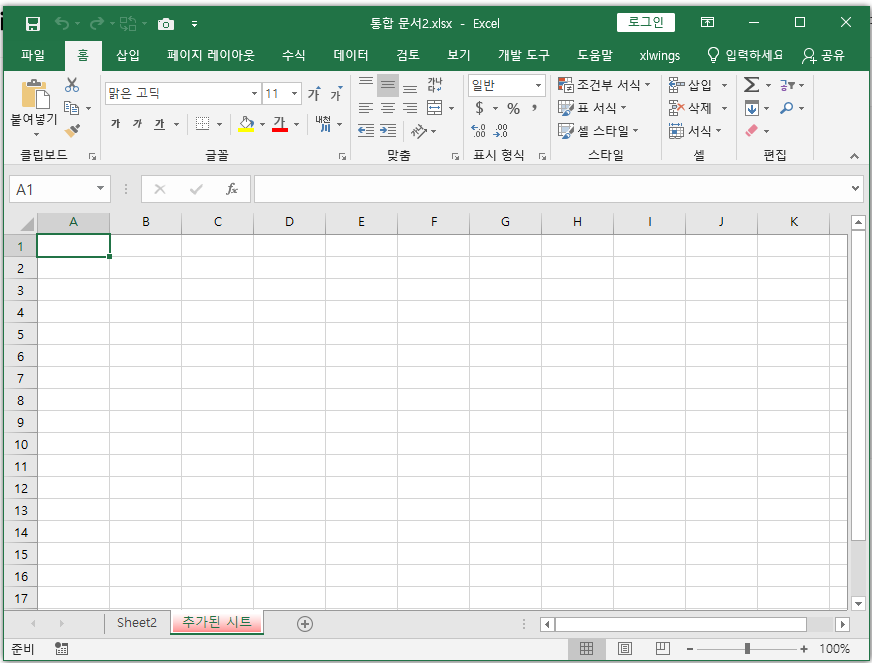
Task: Zoom out with the minus button
Action: 690,649
